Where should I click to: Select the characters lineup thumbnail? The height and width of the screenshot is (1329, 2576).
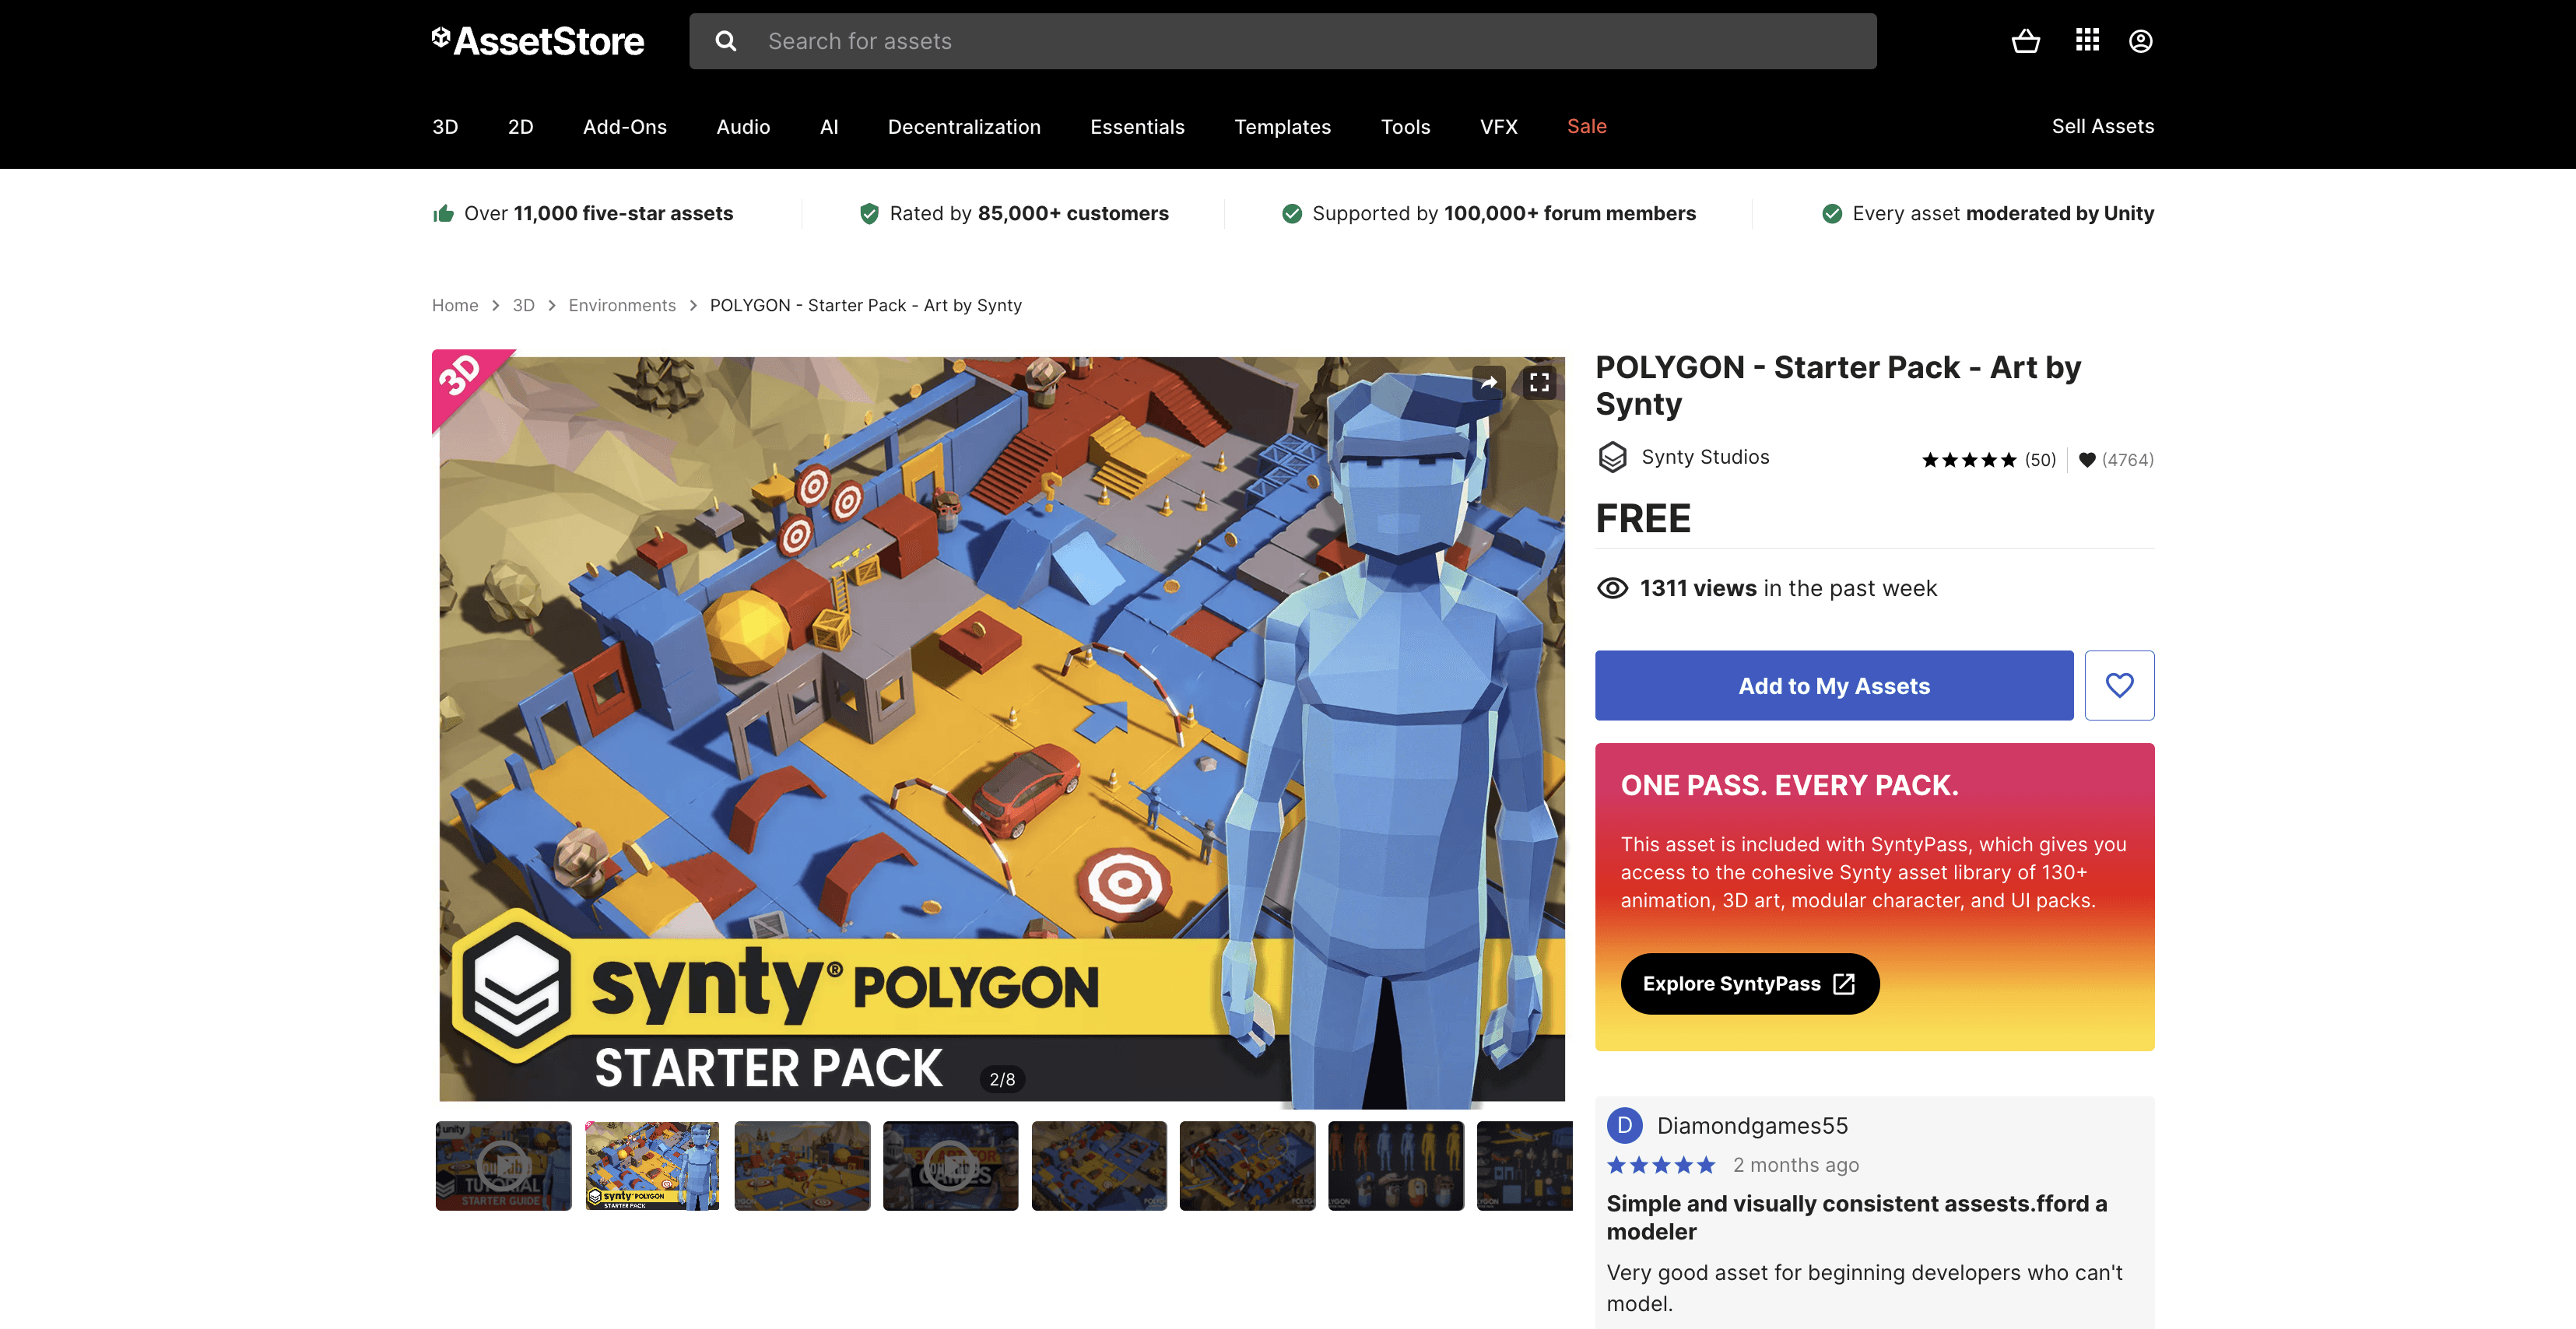click(x=1396, y=1166)
